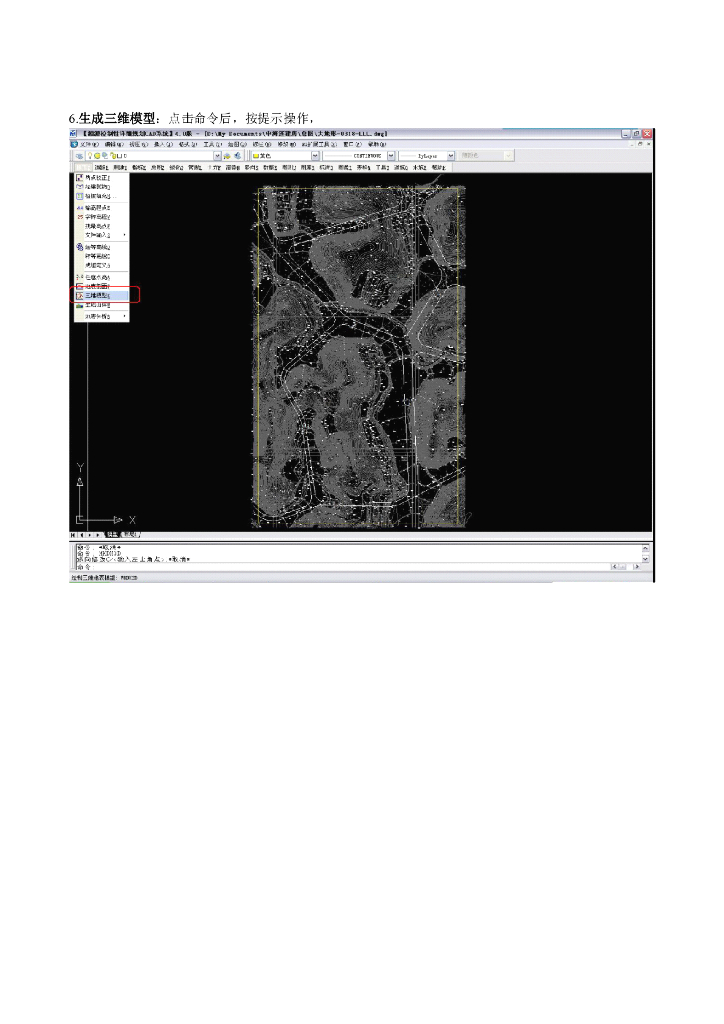
Task: Click the elevation point AA icon menu entry
Action: [80, 207]
